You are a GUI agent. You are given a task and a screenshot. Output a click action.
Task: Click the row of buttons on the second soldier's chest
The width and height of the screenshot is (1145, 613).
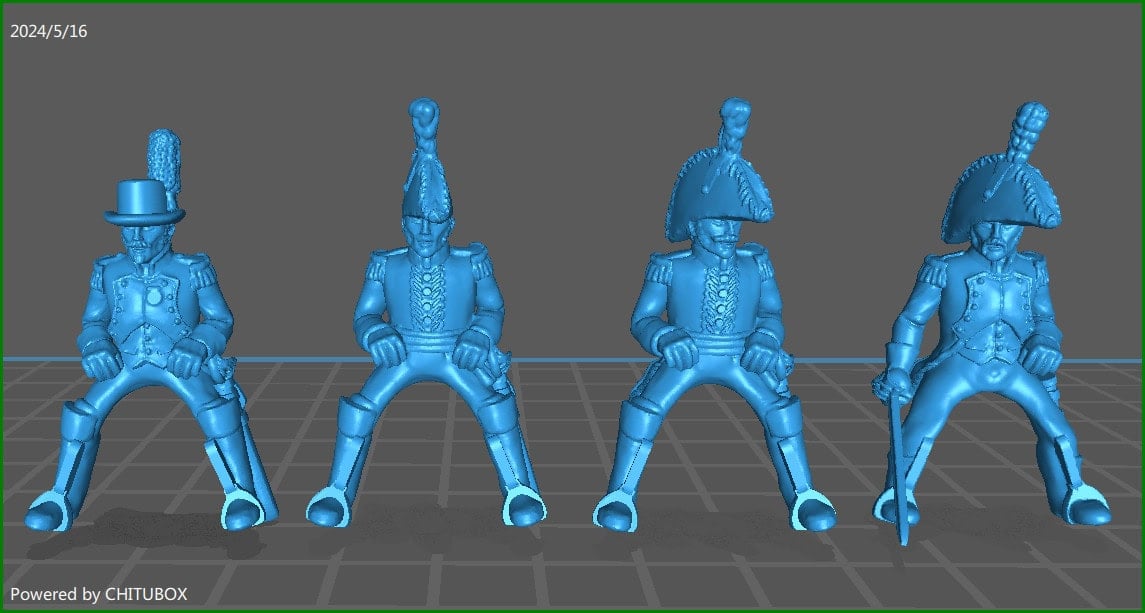tap(425, 295)
